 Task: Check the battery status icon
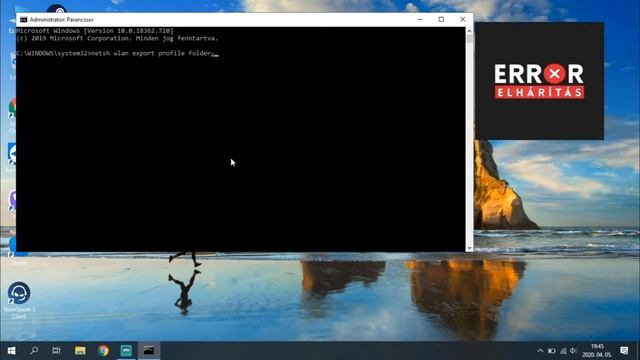[x=551, y=351]
